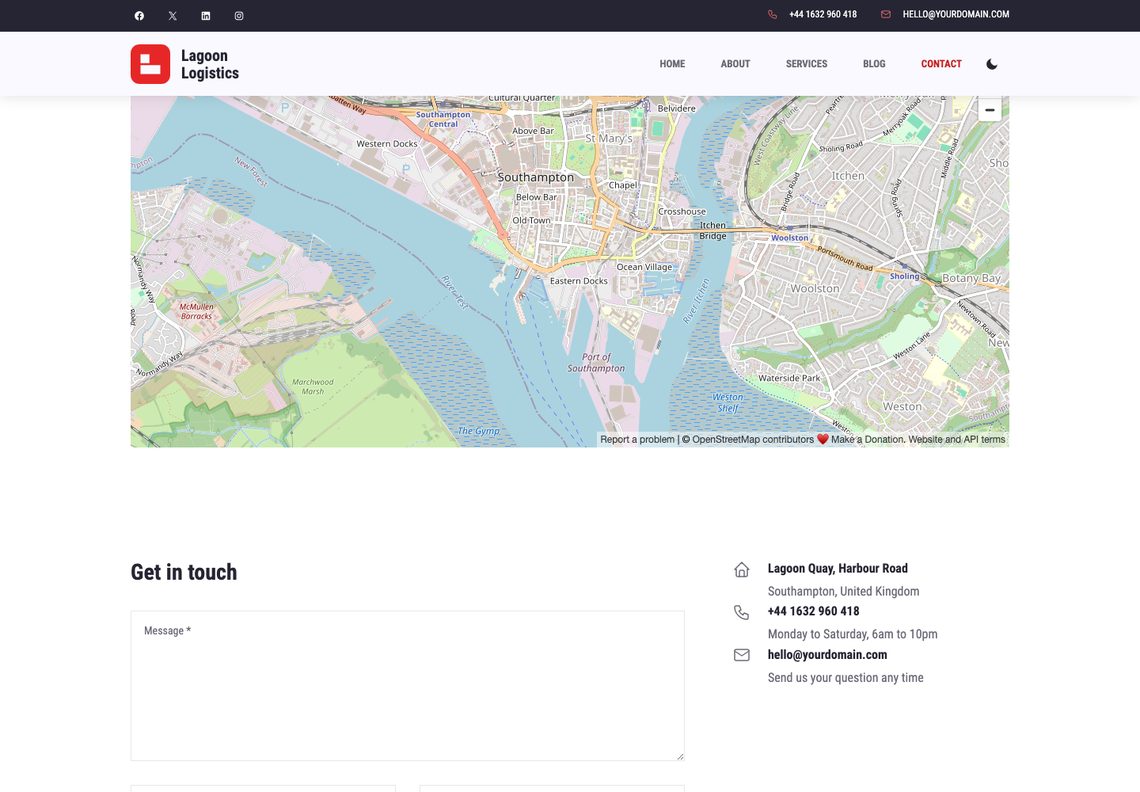Open the Instagram social link

[x=239, y=15]
